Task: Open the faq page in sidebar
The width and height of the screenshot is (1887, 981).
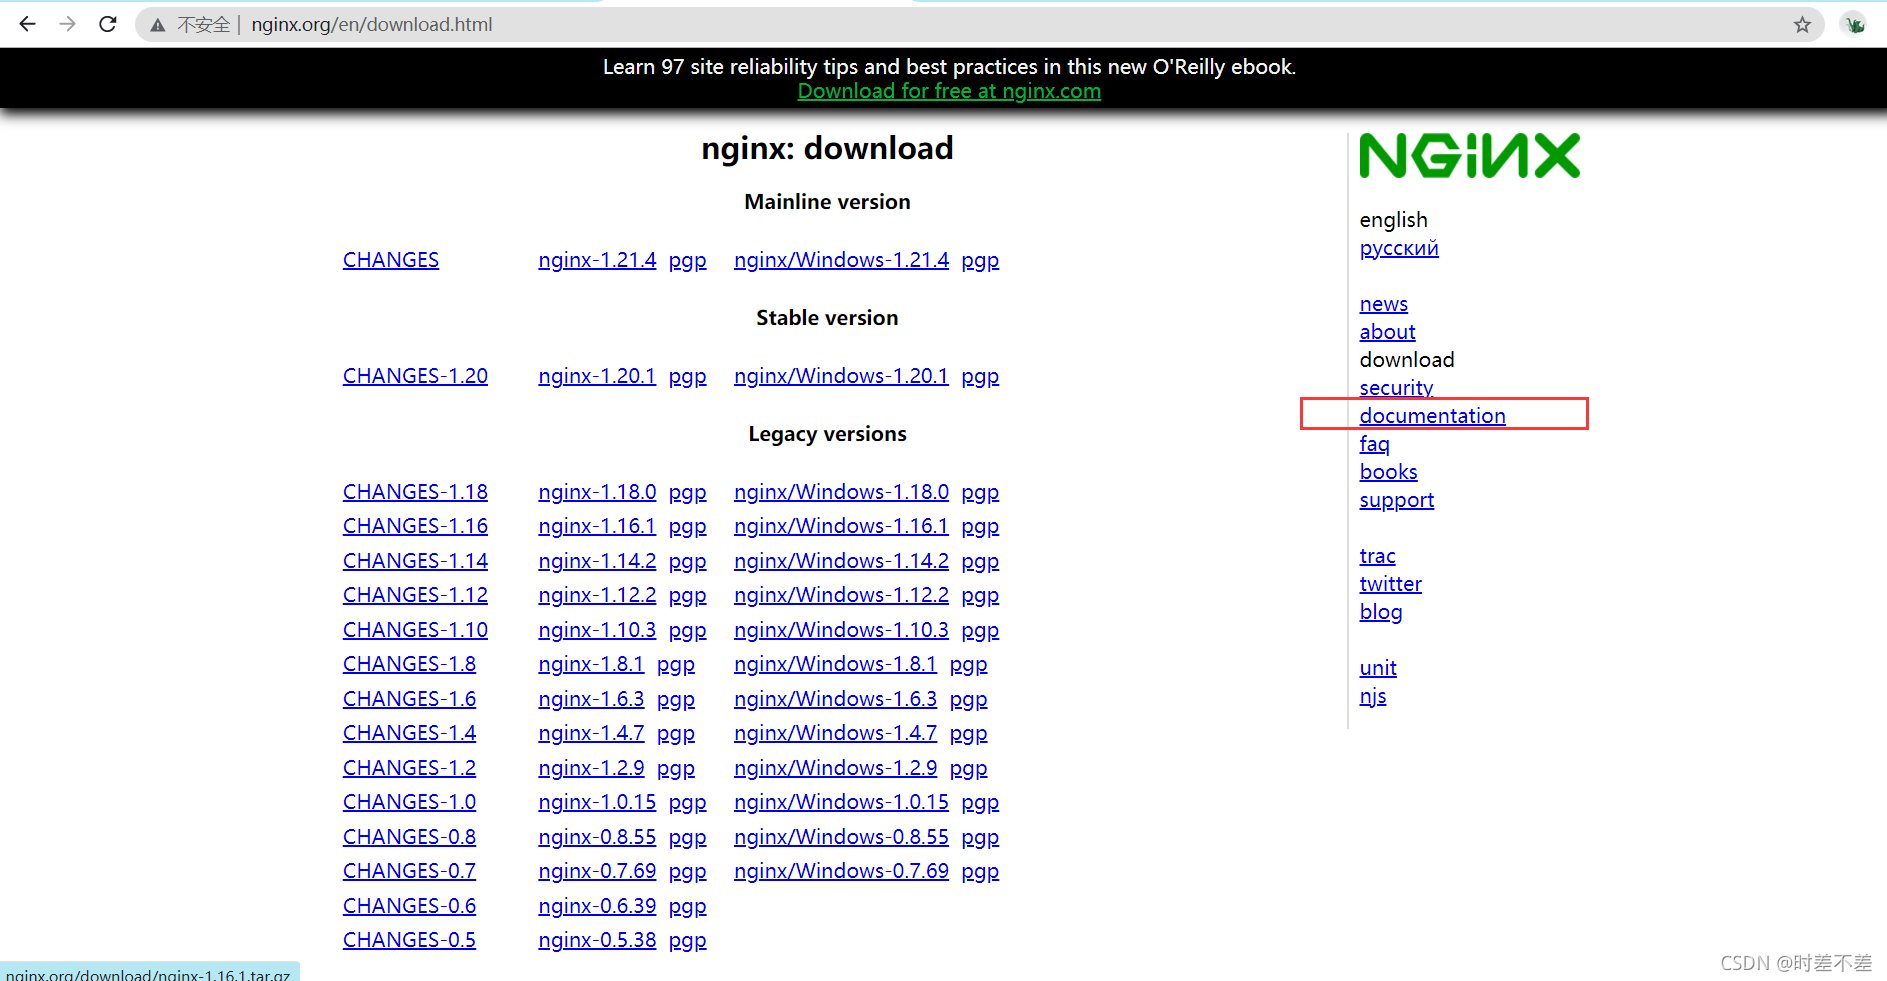Action: (1375, 444)
